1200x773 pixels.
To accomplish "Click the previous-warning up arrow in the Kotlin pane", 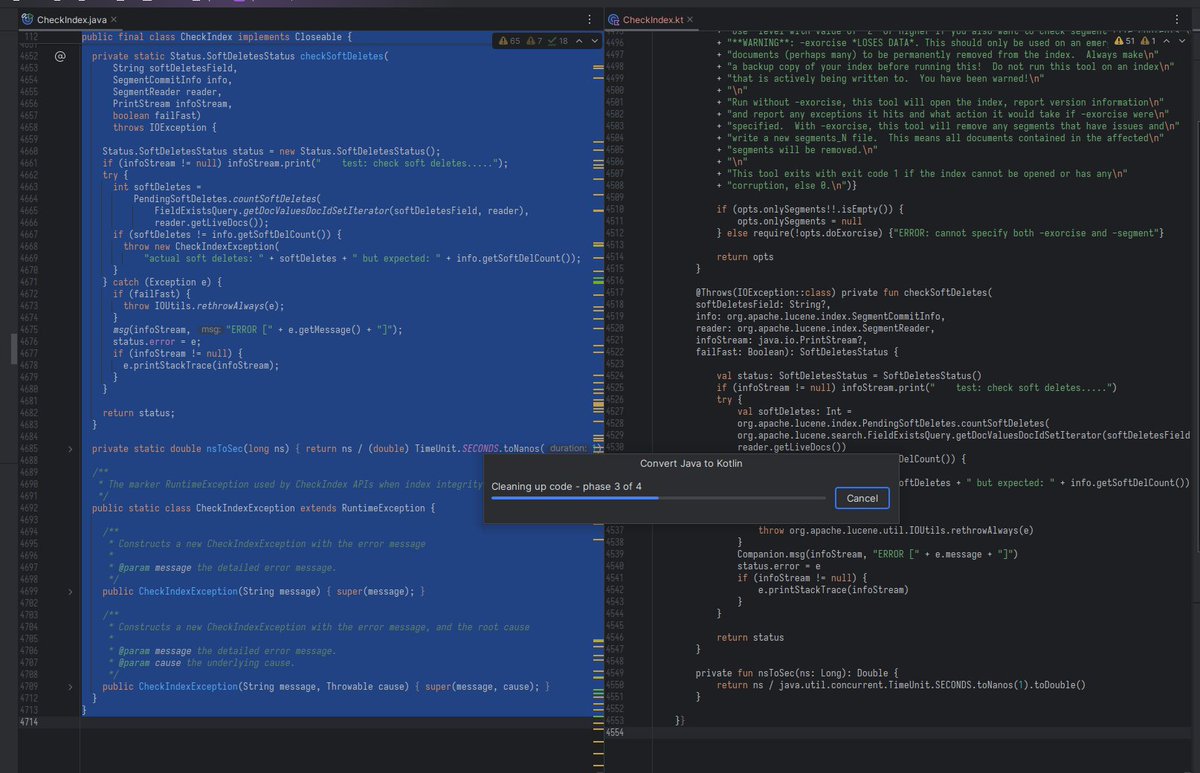I will [1167, 41].
